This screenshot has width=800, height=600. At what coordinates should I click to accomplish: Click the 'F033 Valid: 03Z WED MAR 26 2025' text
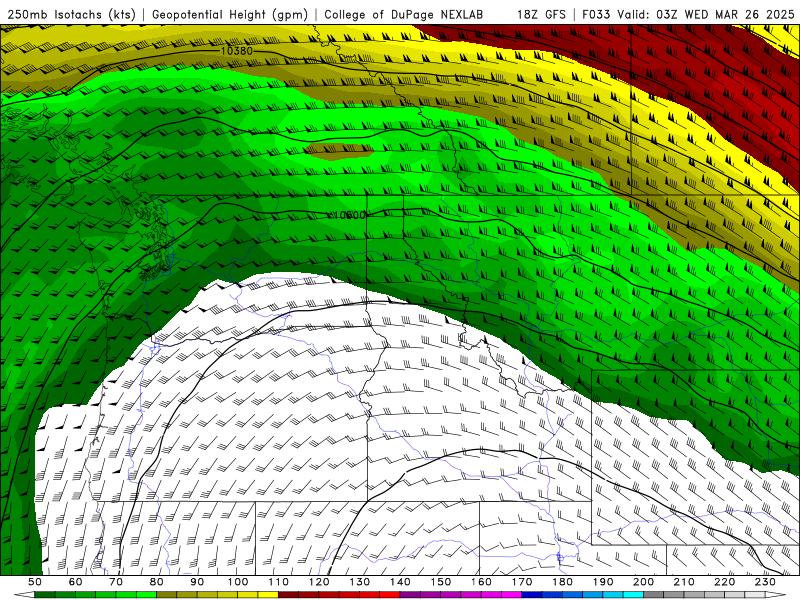[x=688, y=14]
